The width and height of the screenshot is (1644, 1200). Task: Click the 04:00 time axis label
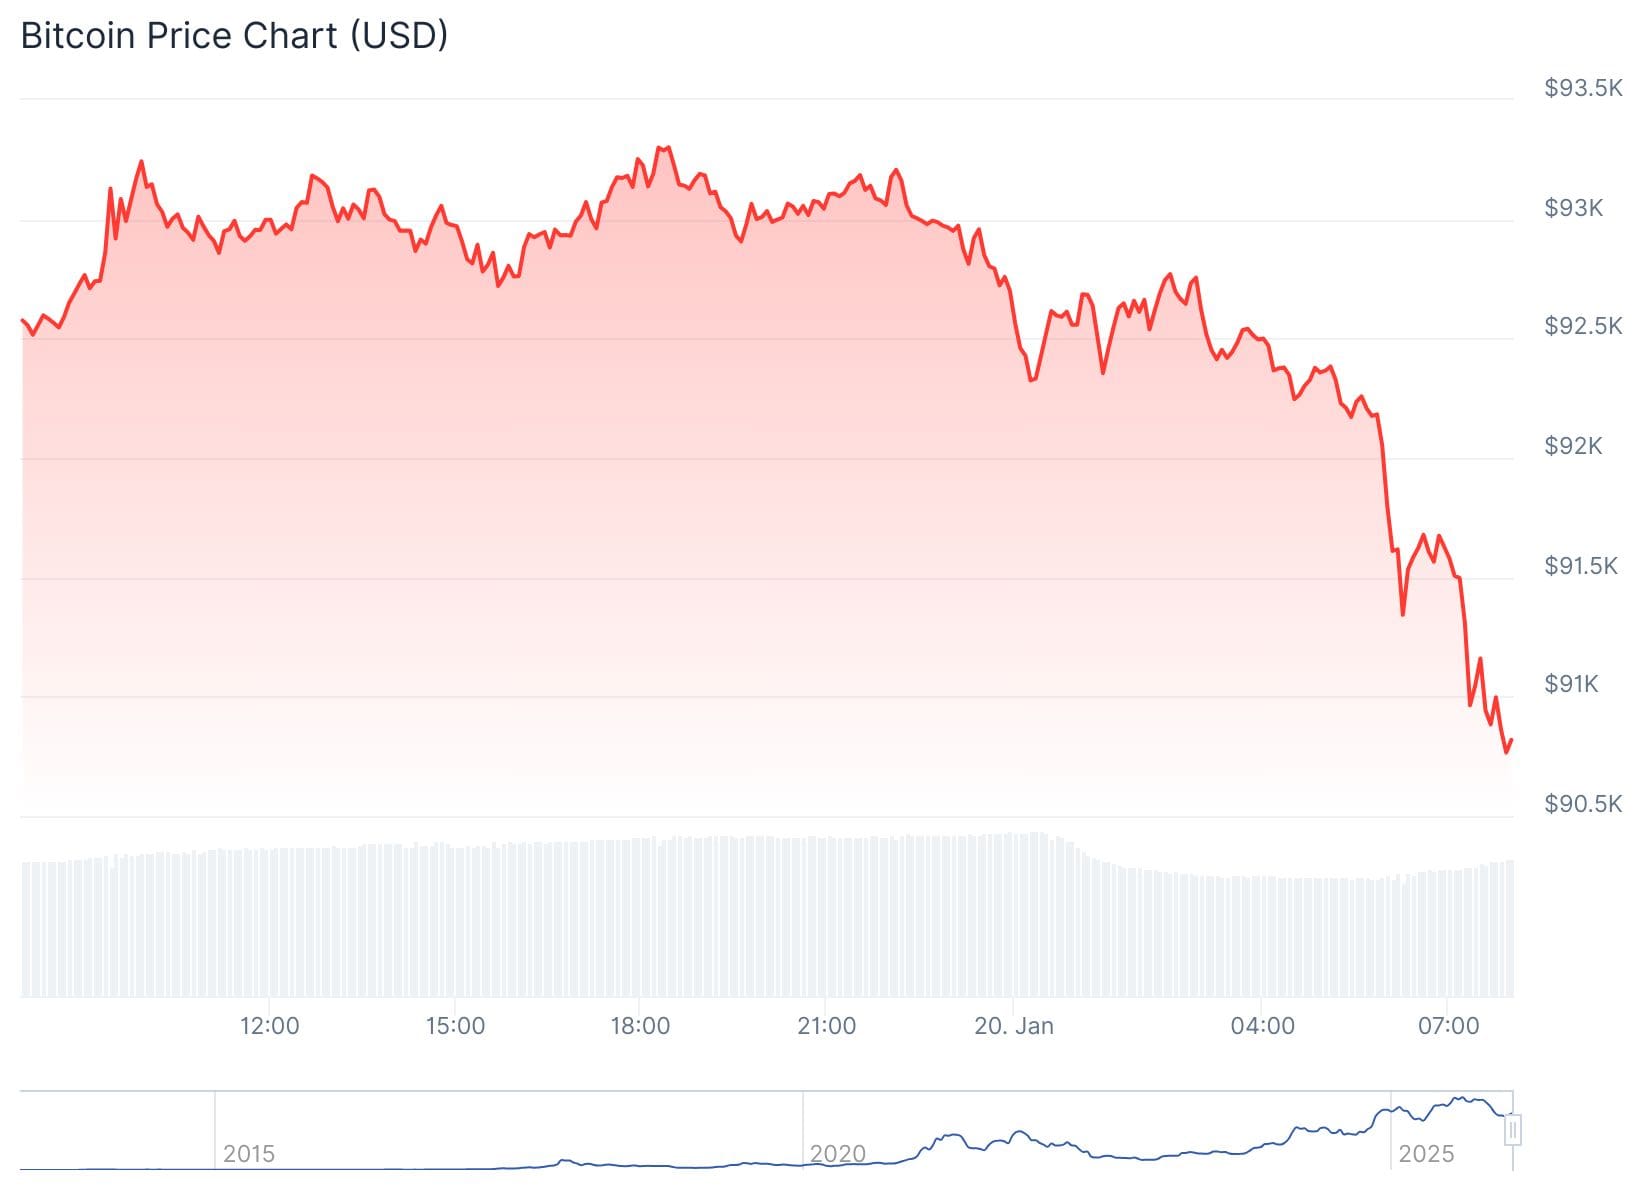click(1263, 1026)
